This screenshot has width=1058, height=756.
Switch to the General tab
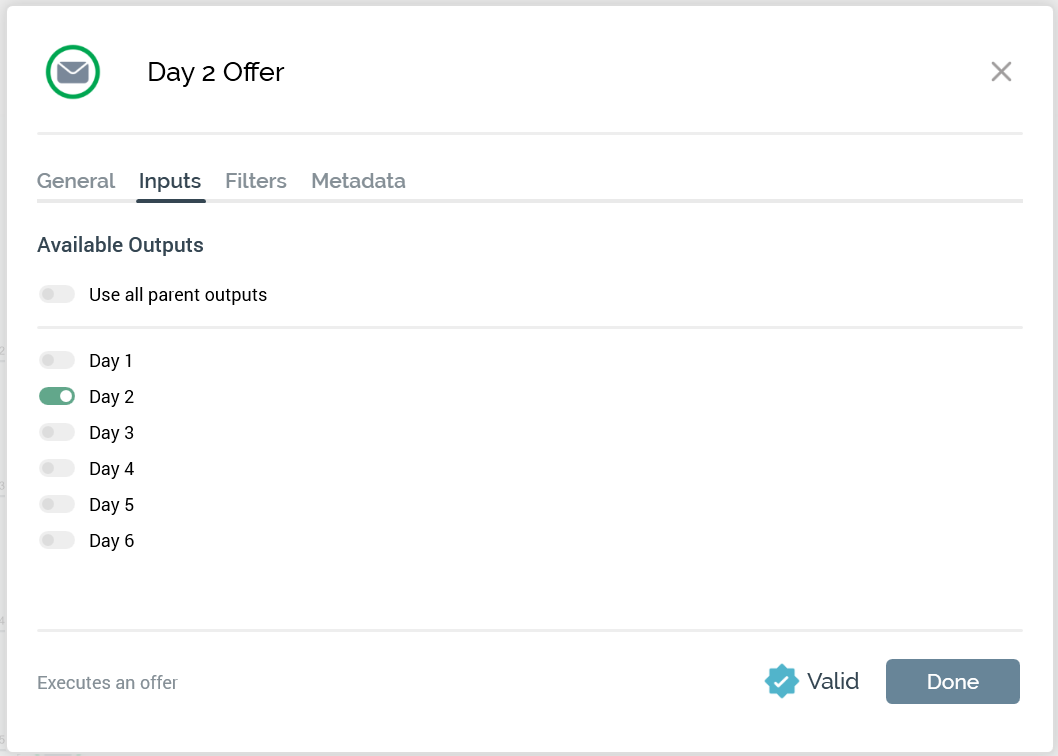pyautogui.click(x=76, y=181)
